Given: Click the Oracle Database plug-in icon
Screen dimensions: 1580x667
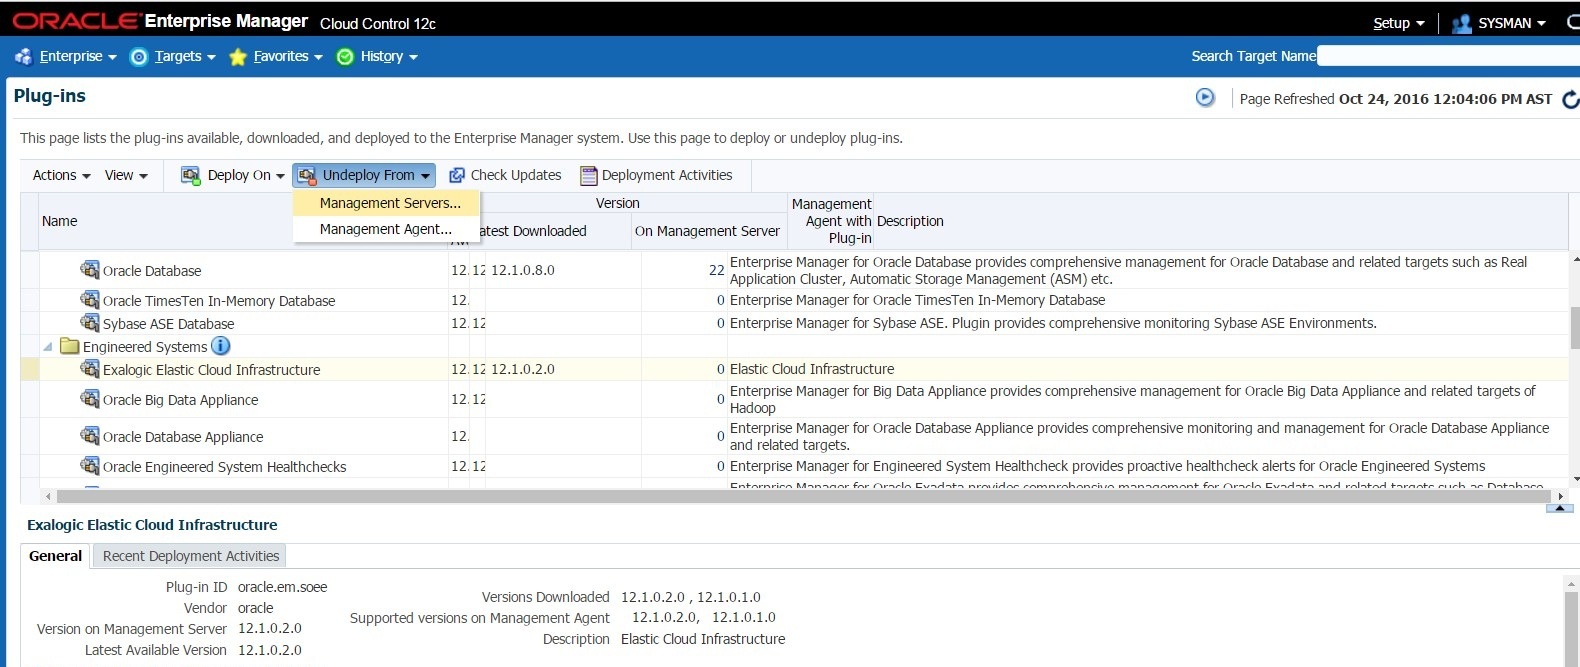Looking at the screenshot, I should click(90, 270).
